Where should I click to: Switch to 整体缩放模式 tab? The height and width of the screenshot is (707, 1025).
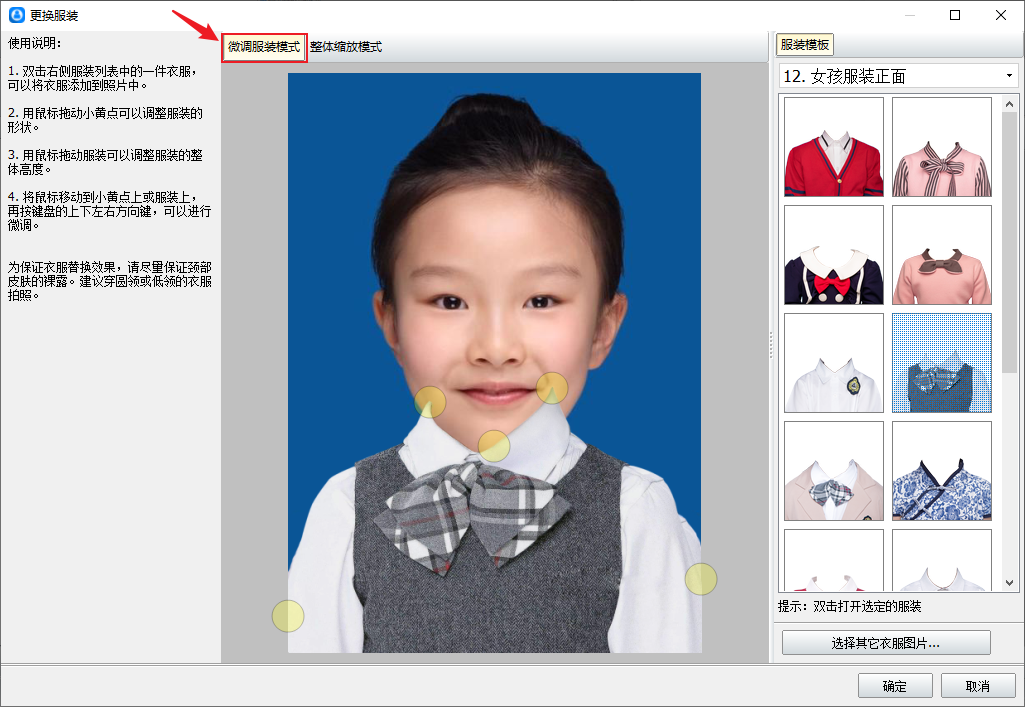346,47
